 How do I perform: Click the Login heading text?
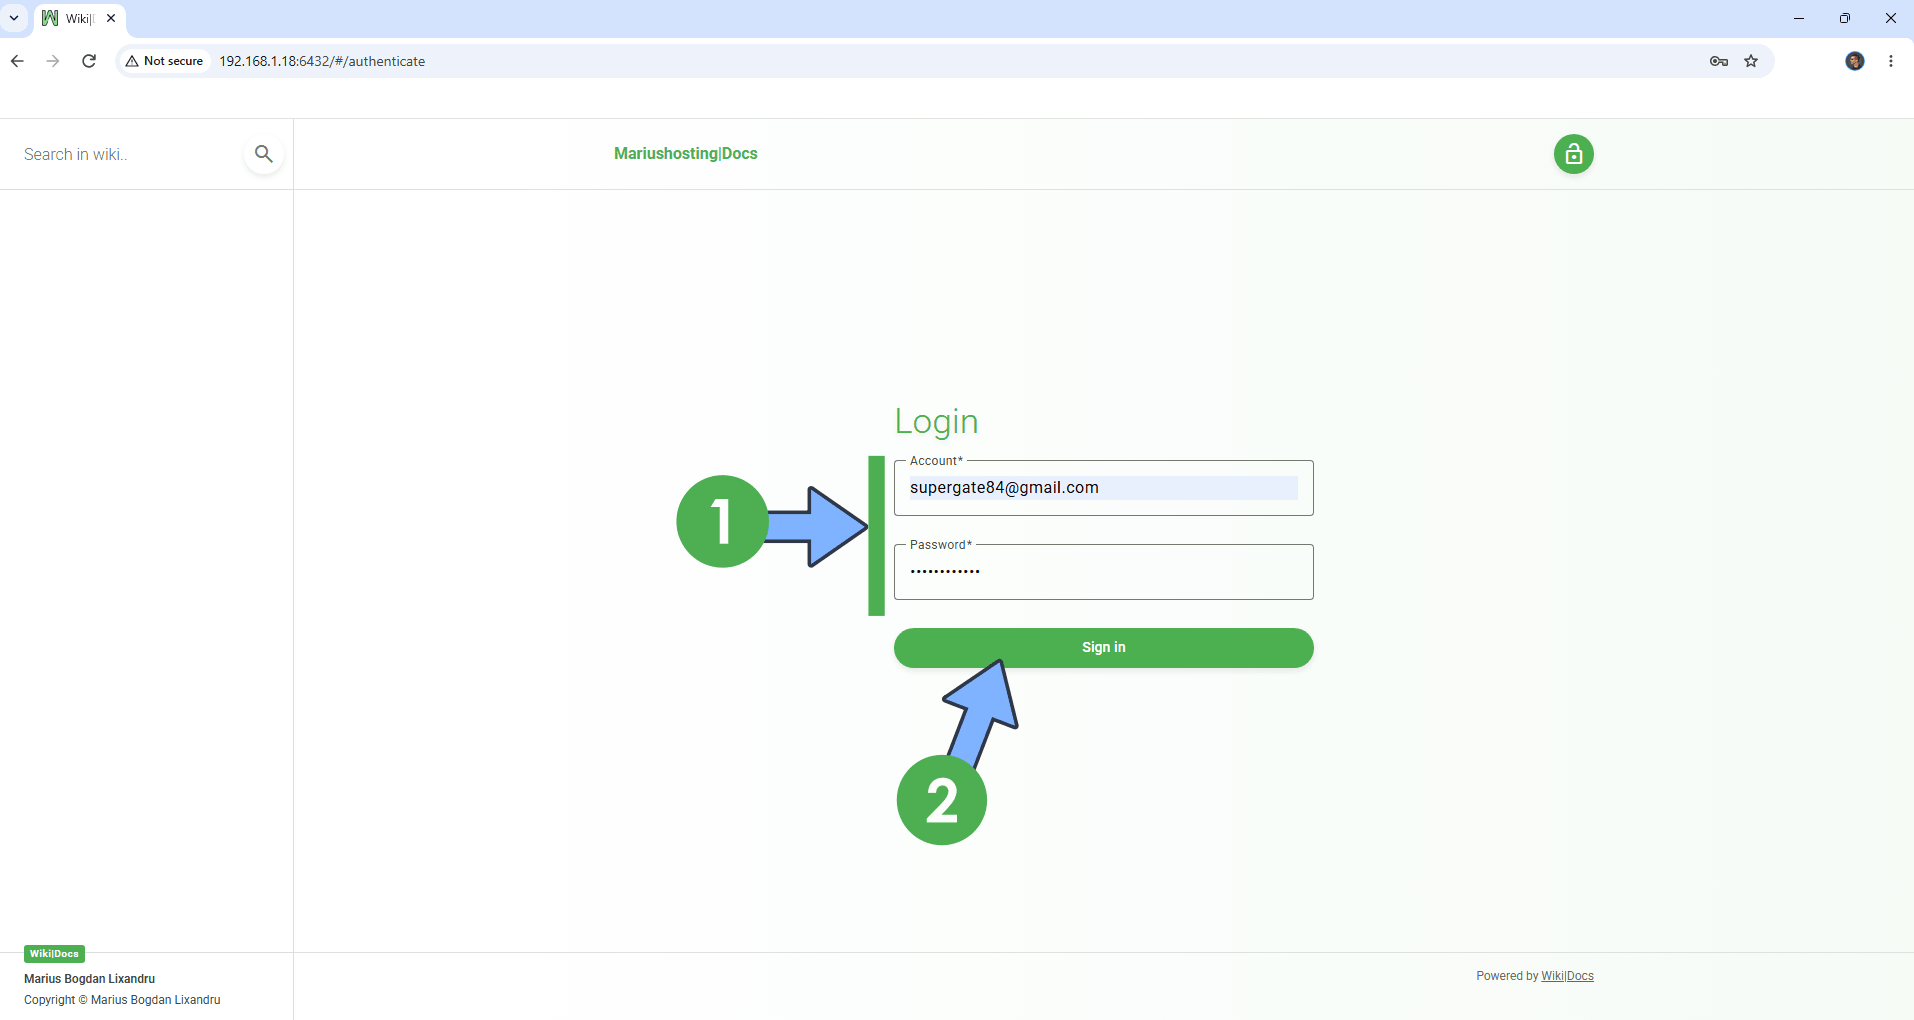[x=936, y=422]
